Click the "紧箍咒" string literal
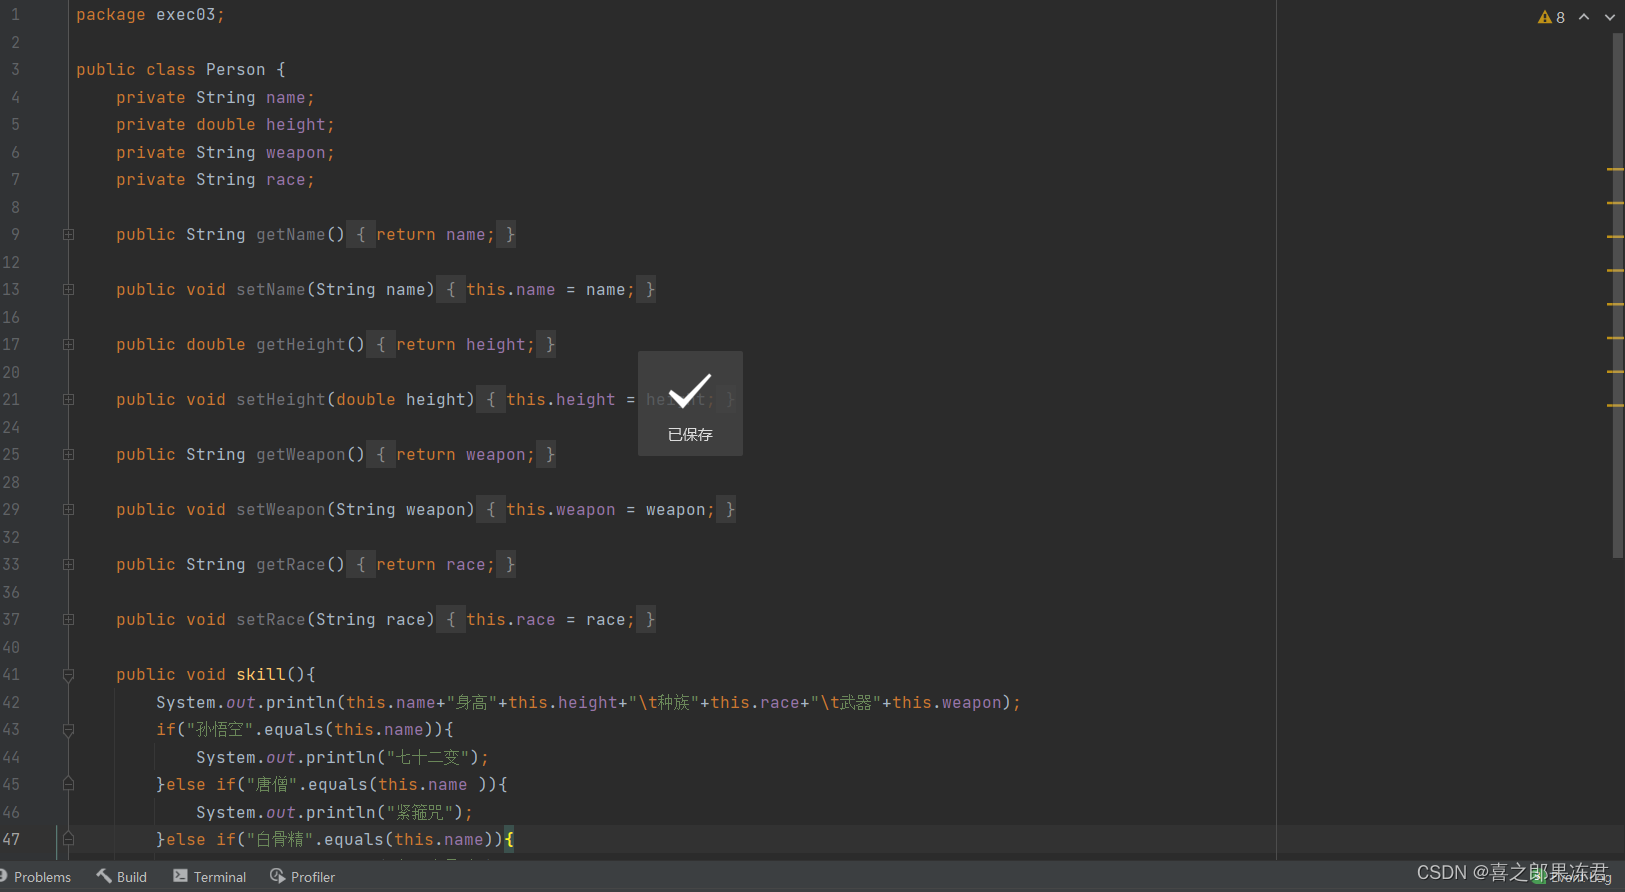1625x892 pixels. (x=421, y=813)
